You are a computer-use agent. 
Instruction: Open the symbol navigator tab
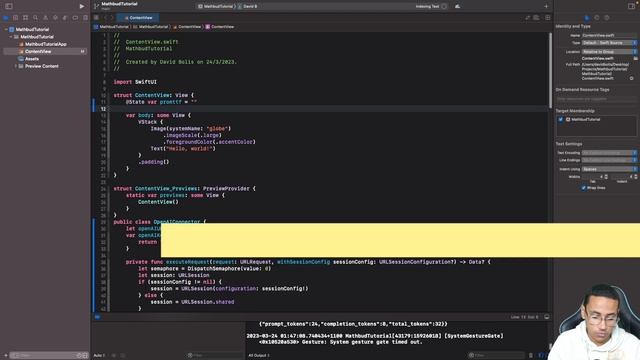pos(25,18)
